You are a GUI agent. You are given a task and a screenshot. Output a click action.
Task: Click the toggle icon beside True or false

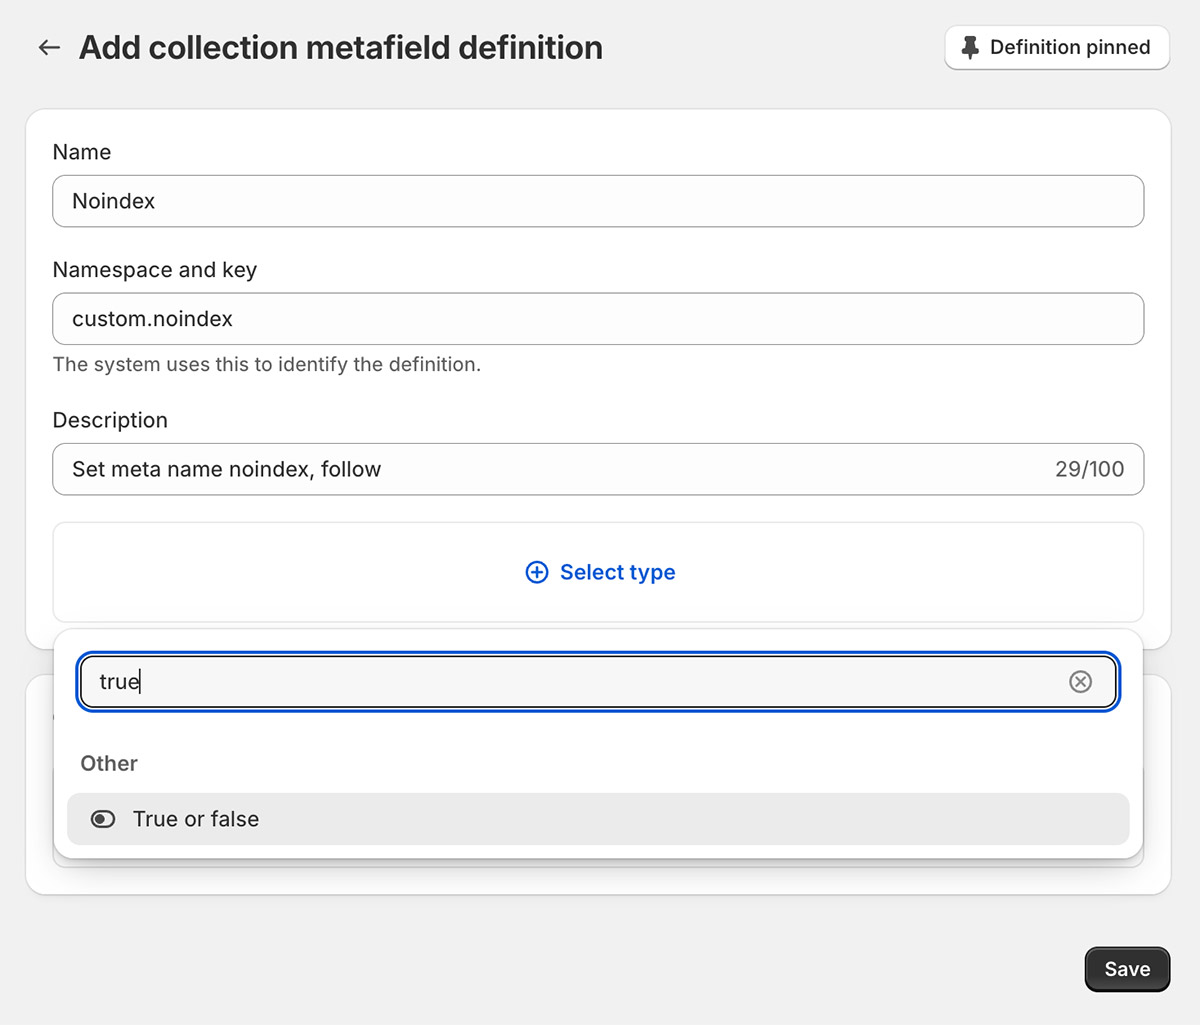(103, 819)
